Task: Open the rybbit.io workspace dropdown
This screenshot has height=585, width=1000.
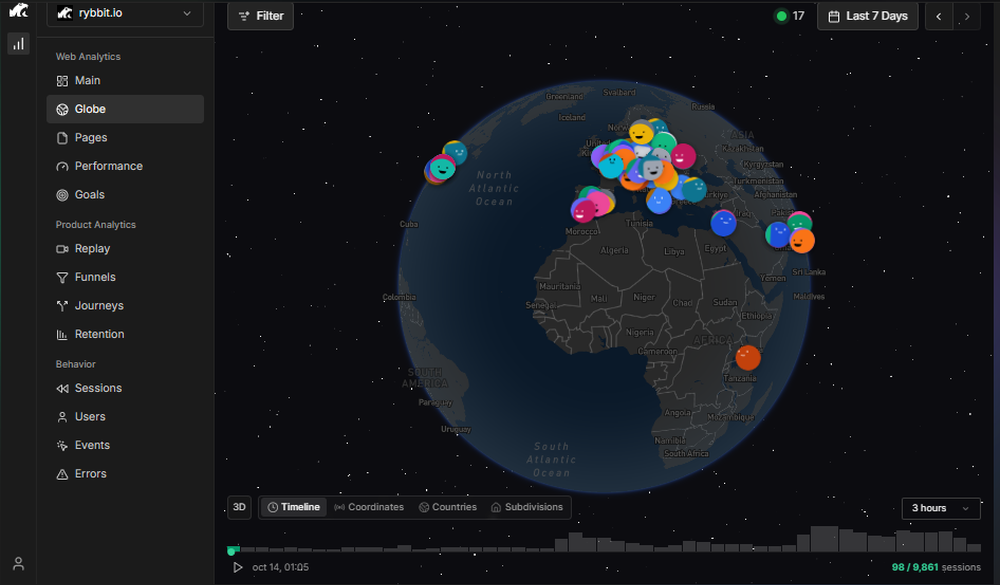Action: [124, 14]
